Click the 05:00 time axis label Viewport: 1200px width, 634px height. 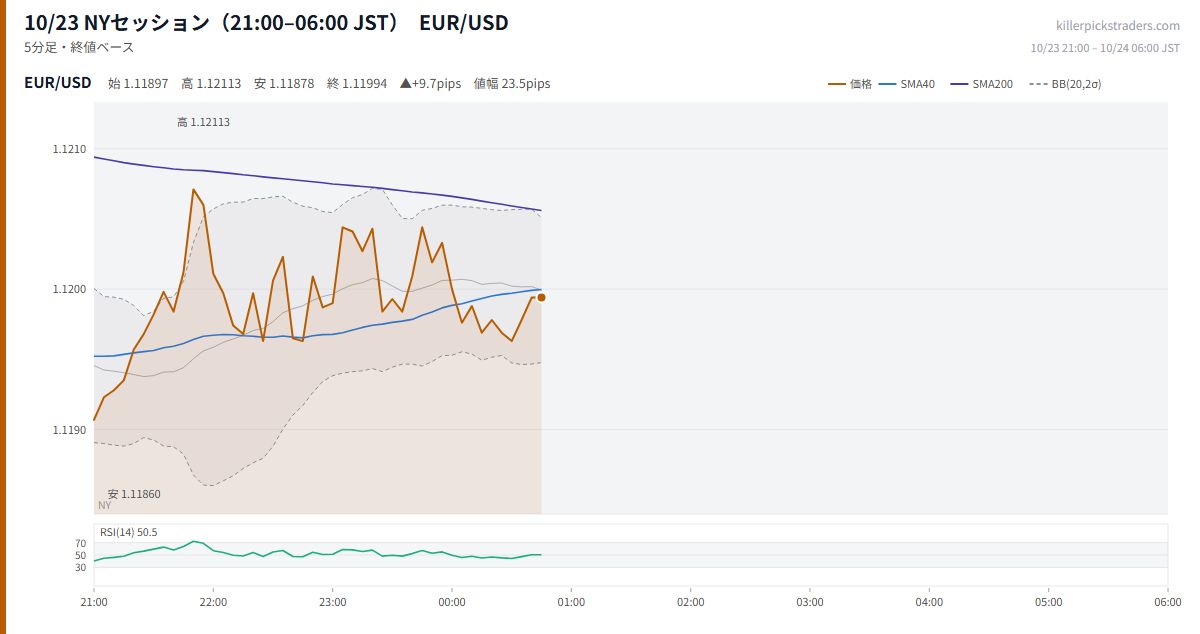click(1049, 602)
